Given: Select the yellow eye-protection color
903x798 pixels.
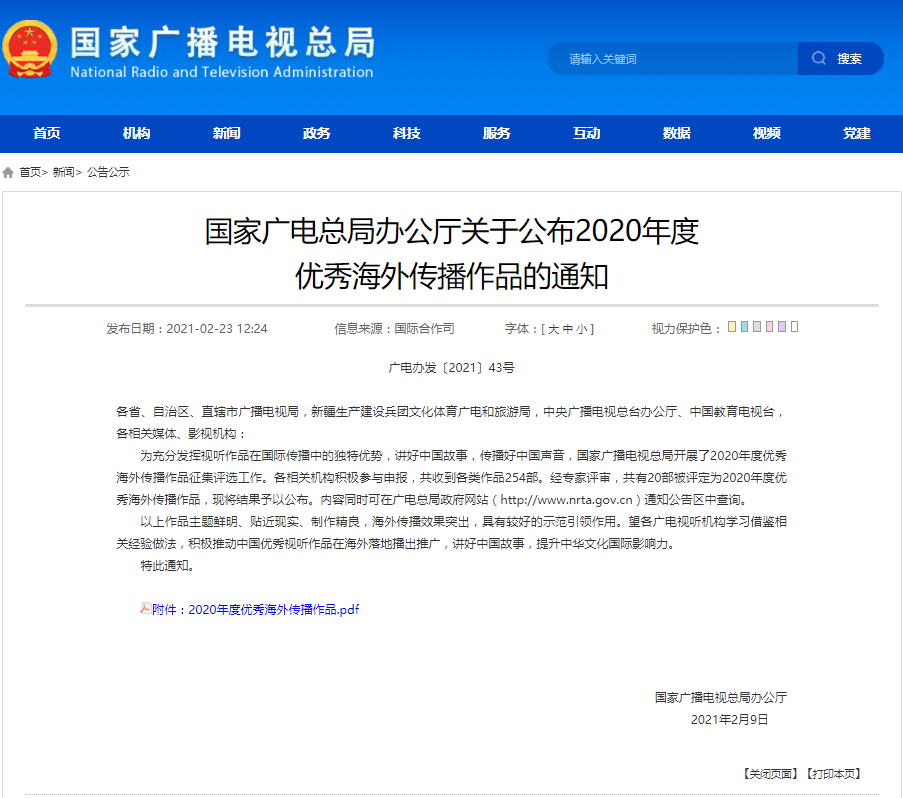Looking at the screenshot, I should pos(732,327).
